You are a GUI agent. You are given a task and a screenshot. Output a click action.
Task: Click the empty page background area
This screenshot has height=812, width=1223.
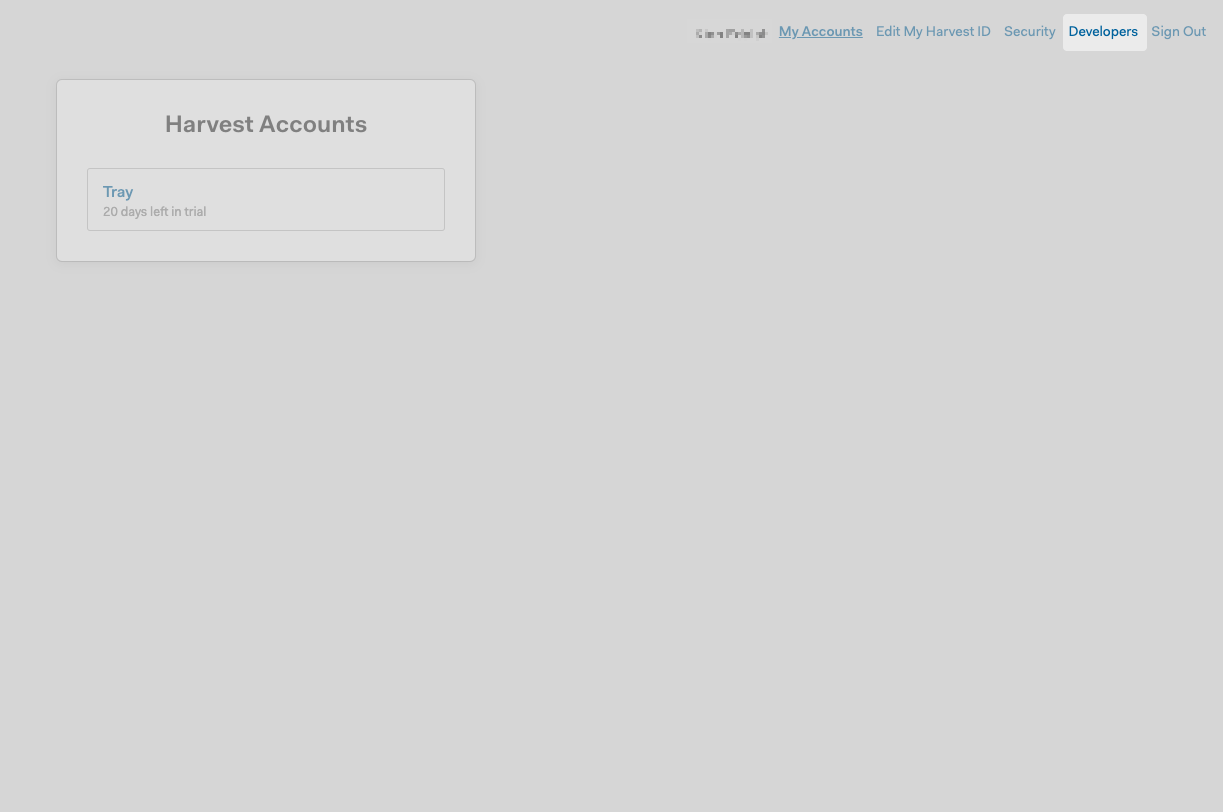point(800,500)
